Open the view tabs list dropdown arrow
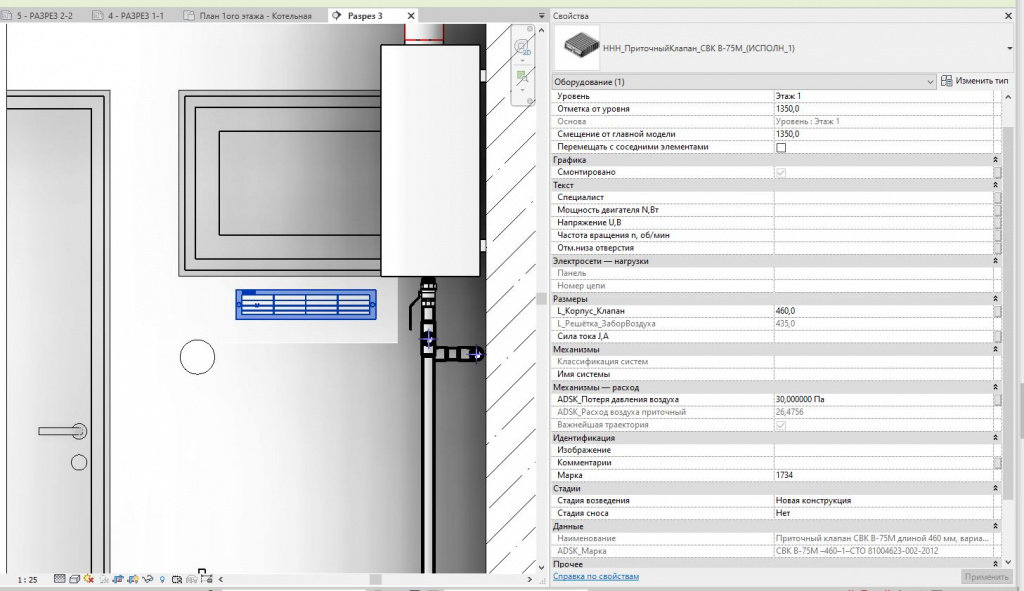Image resolution: width=1024 pixels, height=591 pixels. coord(541,16)
